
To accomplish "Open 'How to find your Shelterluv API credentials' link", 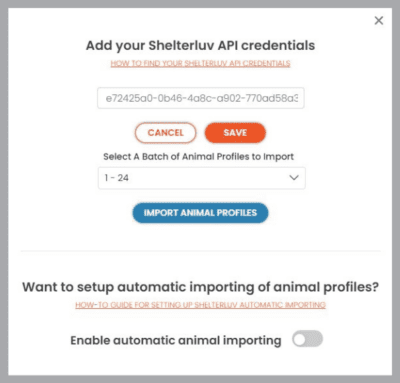I will (200, 63).
